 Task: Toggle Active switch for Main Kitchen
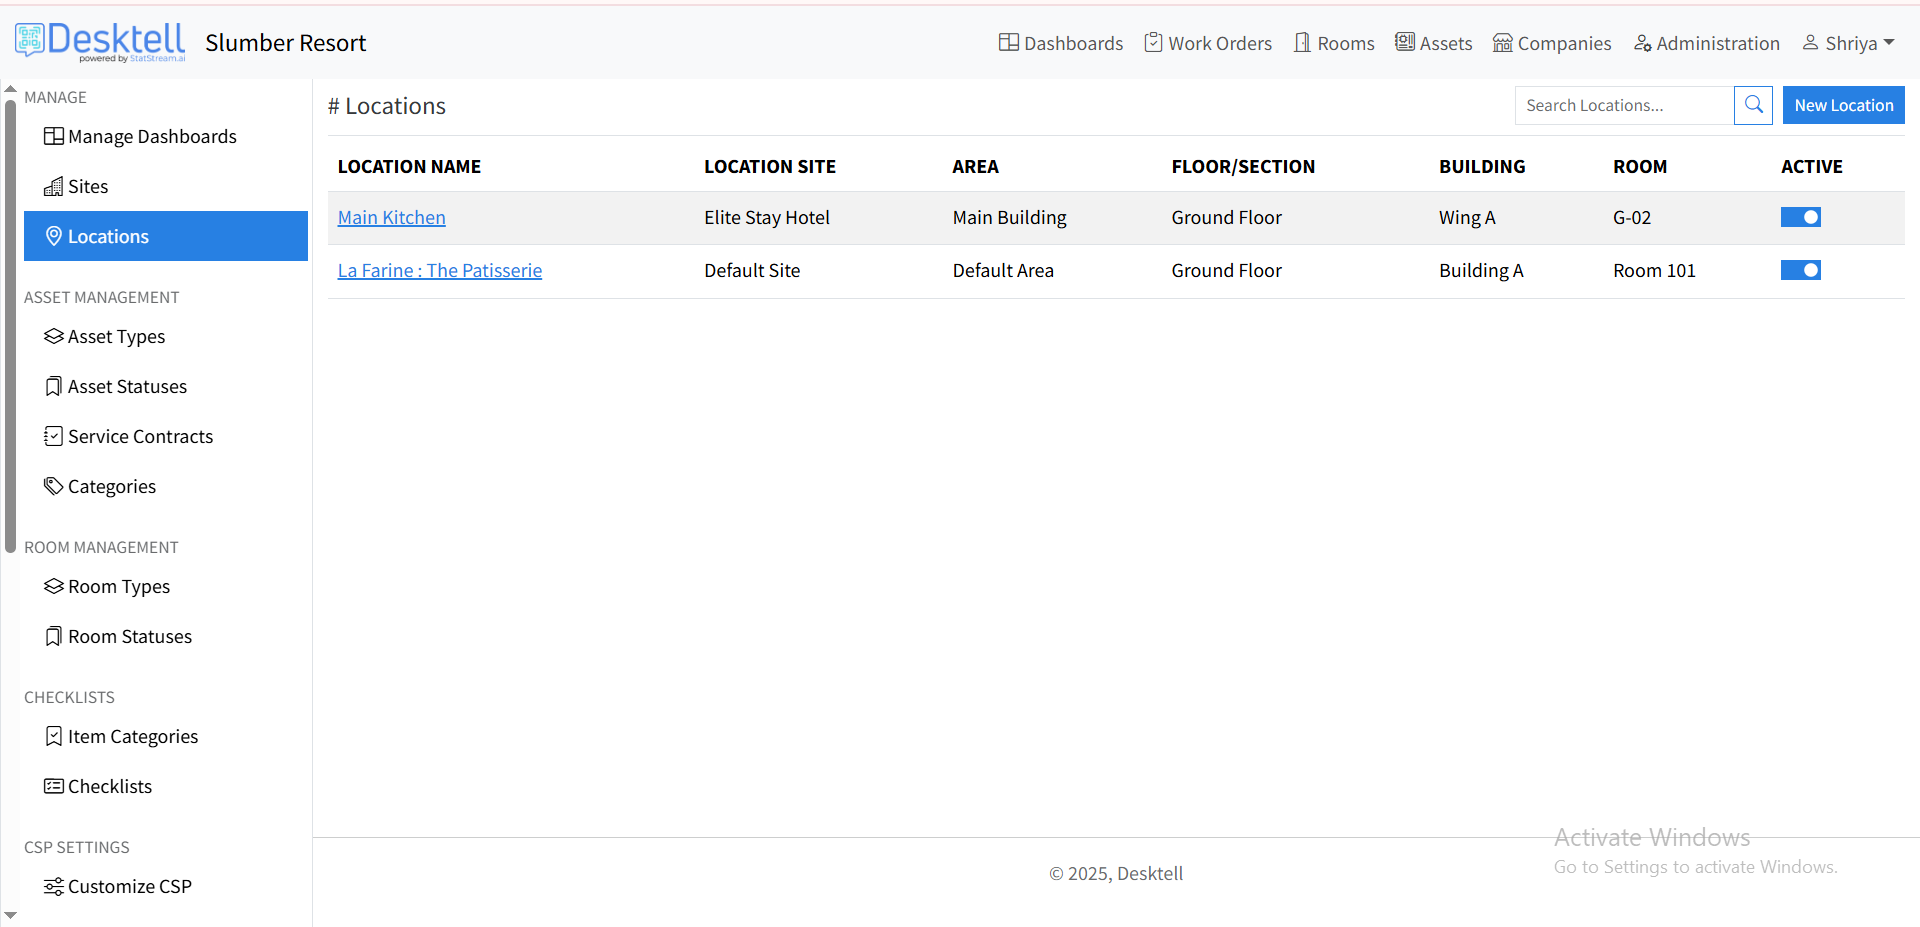tap(1800, 218)
